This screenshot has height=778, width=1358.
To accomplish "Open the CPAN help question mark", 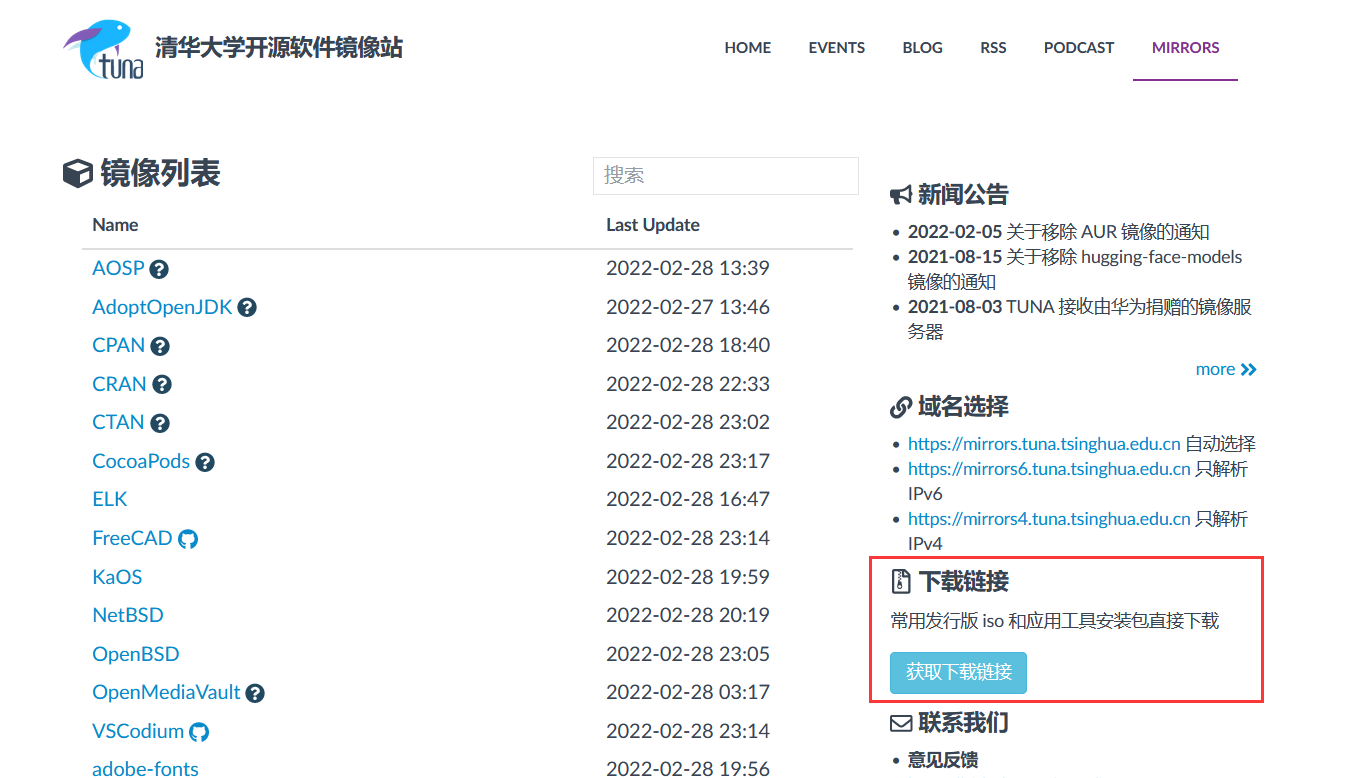I will [x=160, y=346].
